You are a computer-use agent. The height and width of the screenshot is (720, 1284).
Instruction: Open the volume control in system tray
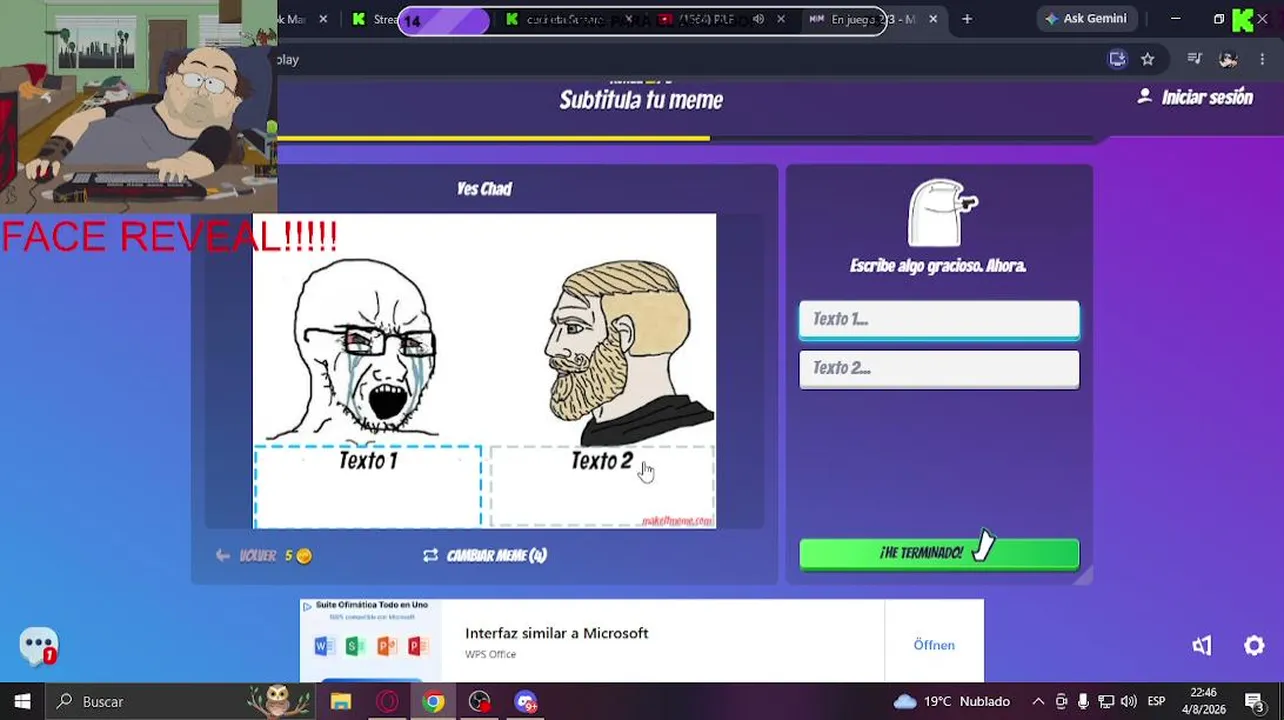(1128, 701)
